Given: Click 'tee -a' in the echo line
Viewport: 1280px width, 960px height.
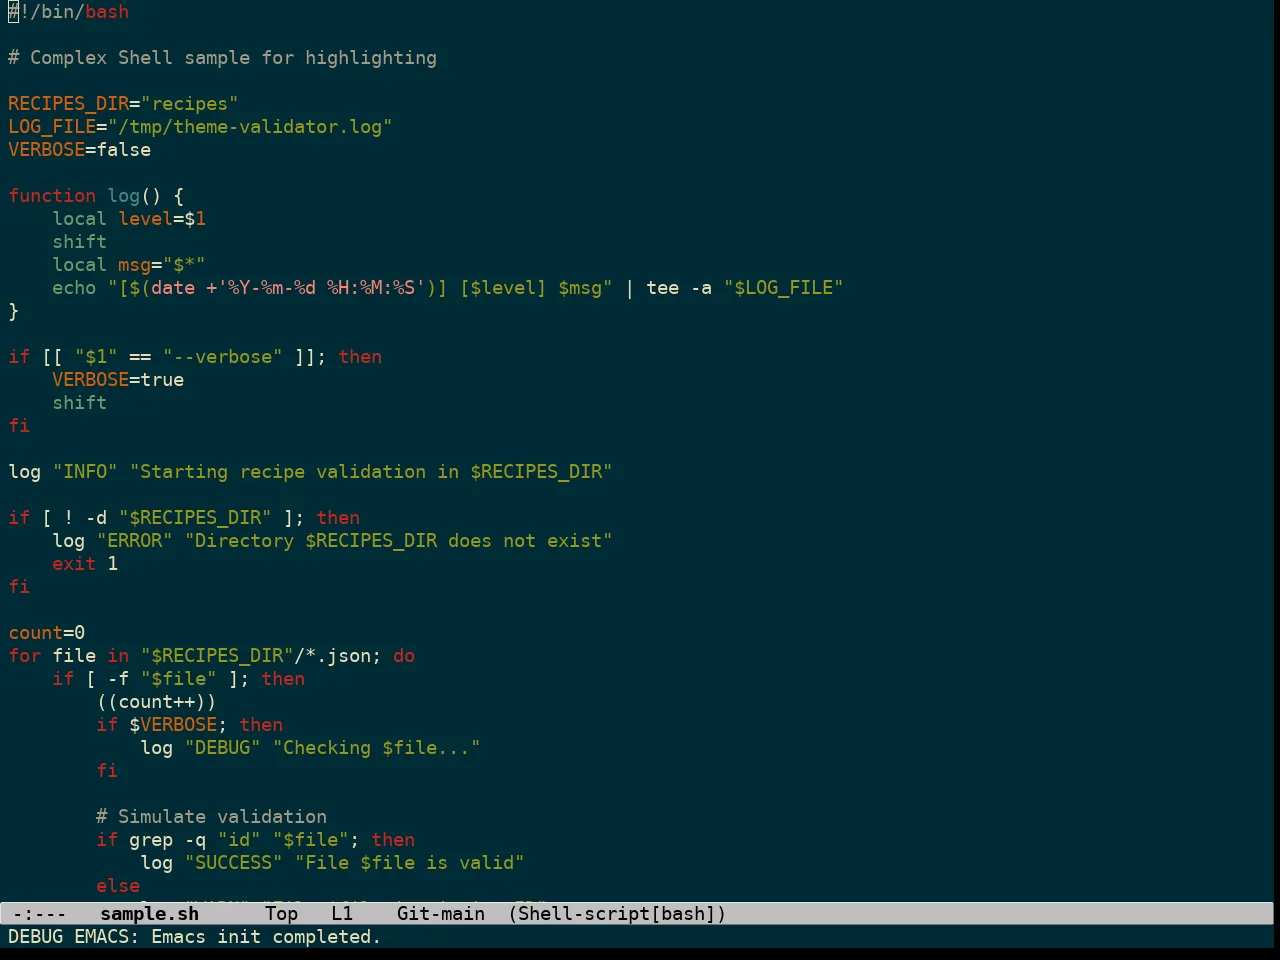Looking at the screenshot, I should (x=679, y=288).
